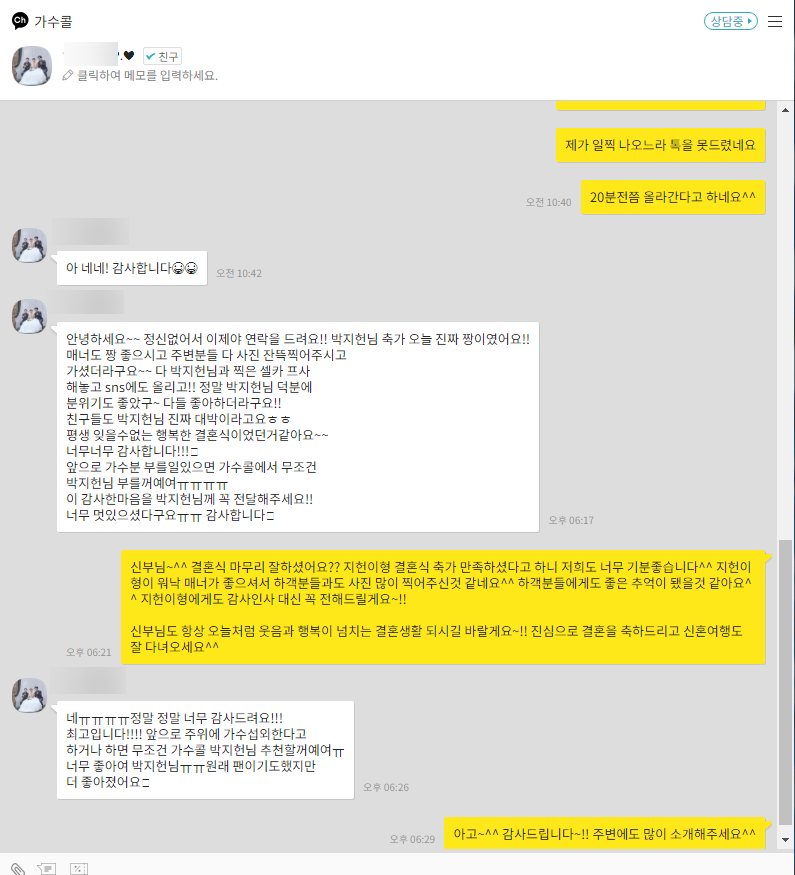Click the pencil memo edit icon
795x875 pixels.
point(68,75)
